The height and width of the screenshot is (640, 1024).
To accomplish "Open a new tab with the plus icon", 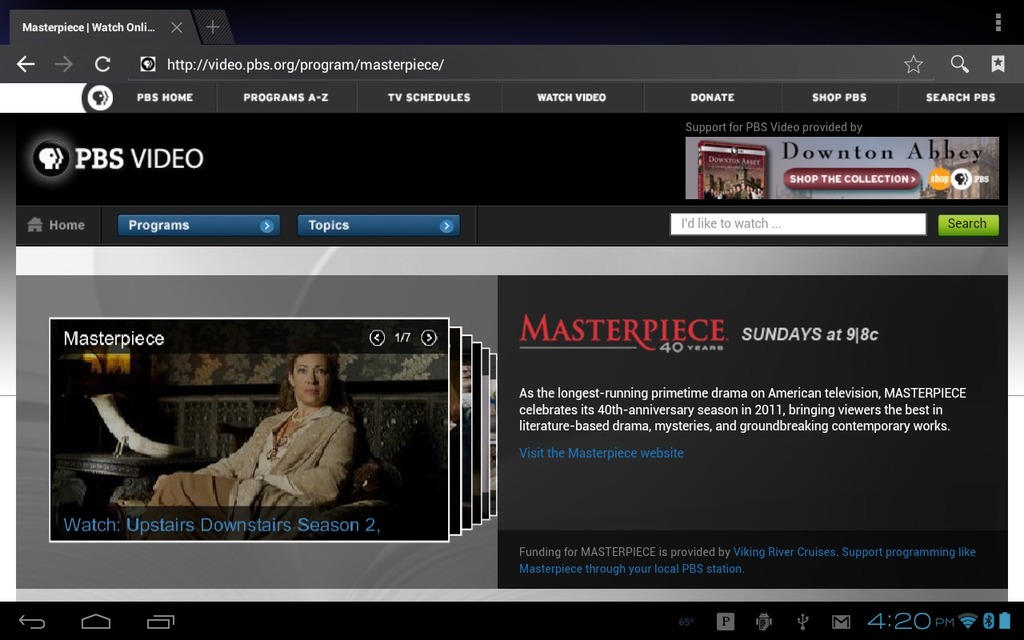I will pyautogui.click(x=212, y=27).
